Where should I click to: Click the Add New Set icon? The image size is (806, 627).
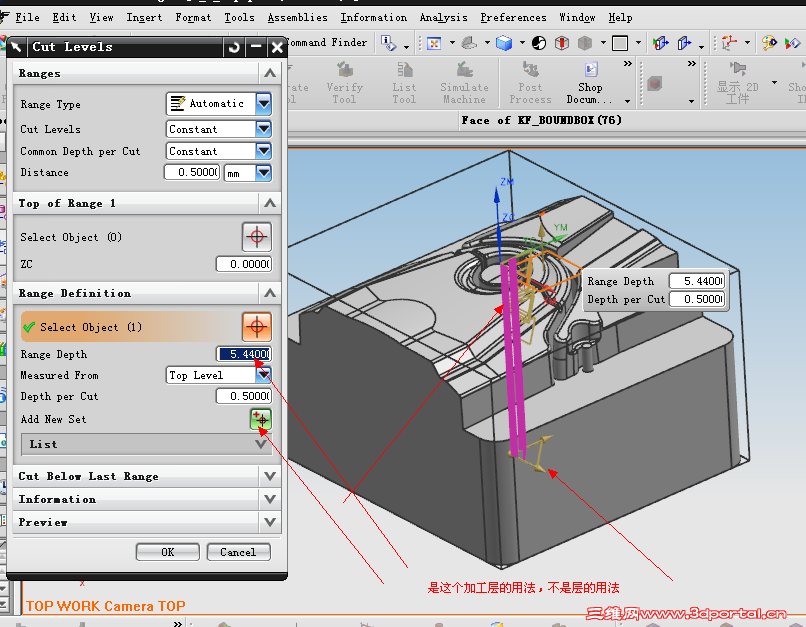(x=261, y=419)
